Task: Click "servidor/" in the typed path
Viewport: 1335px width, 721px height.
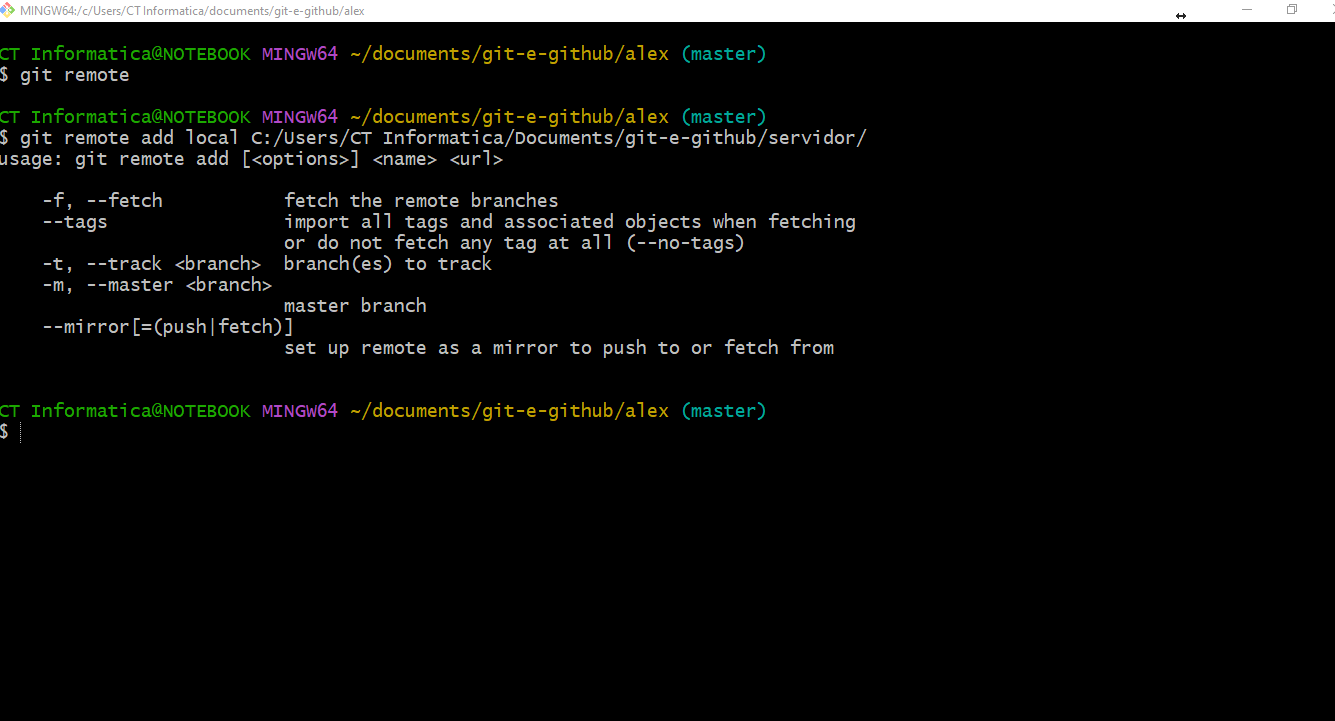Action: 817,138
